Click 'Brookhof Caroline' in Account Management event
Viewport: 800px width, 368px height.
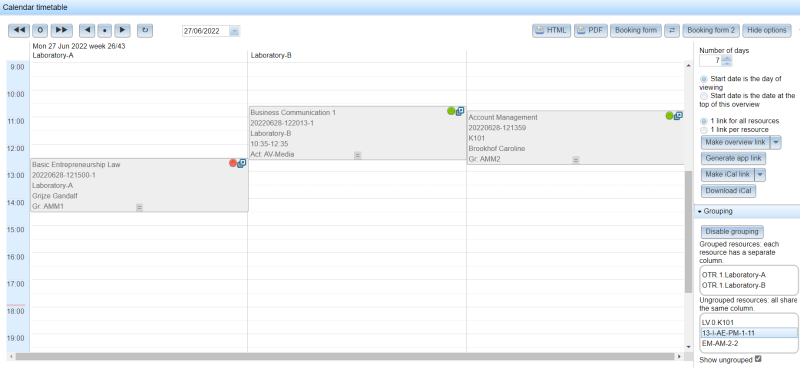tap(497, 149)
